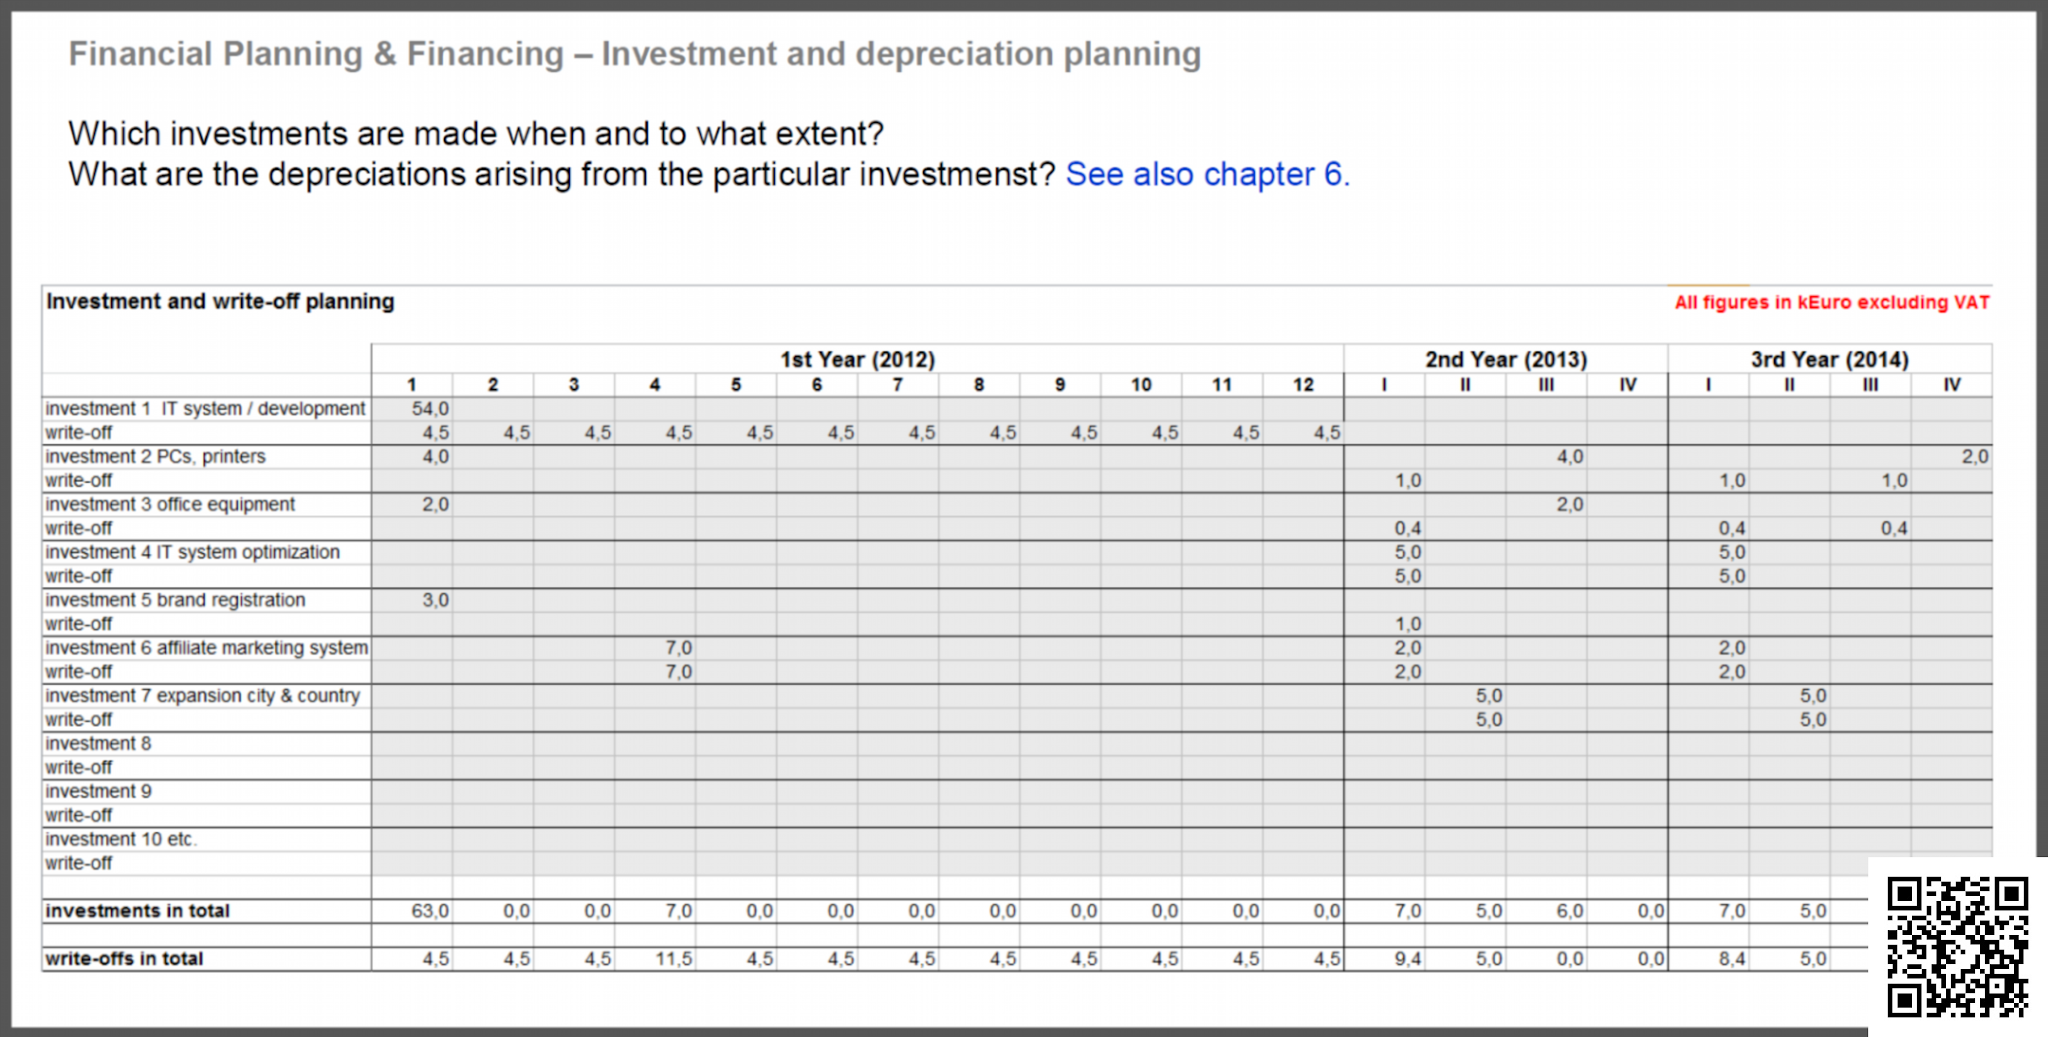Click month column header '10'
Image resolution: width=2048 pixels, height=1037 pixels.
click(x=1141, y=385)
